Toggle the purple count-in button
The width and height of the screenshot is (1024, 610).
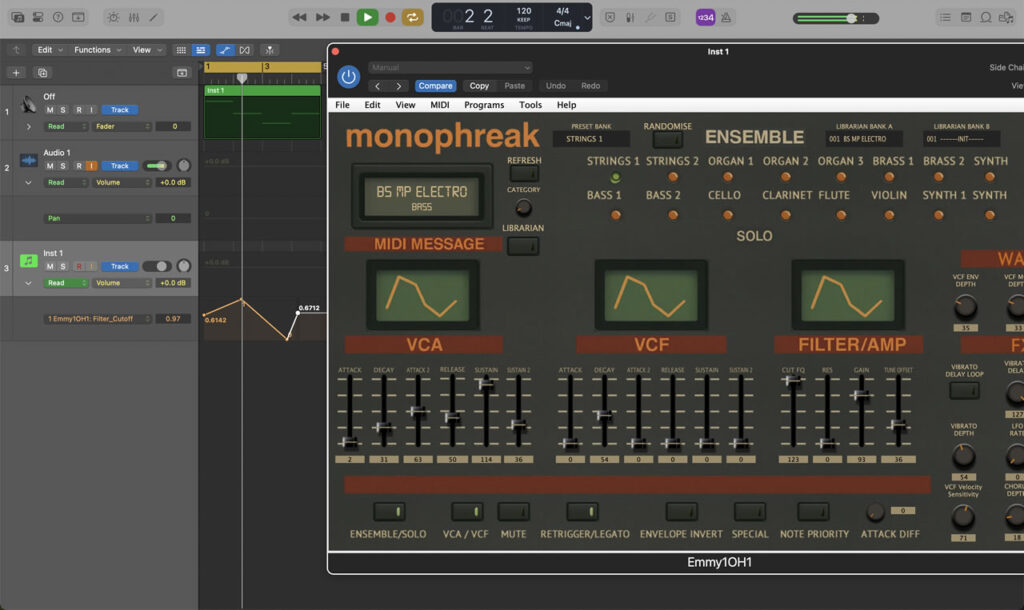pos(706,17)
